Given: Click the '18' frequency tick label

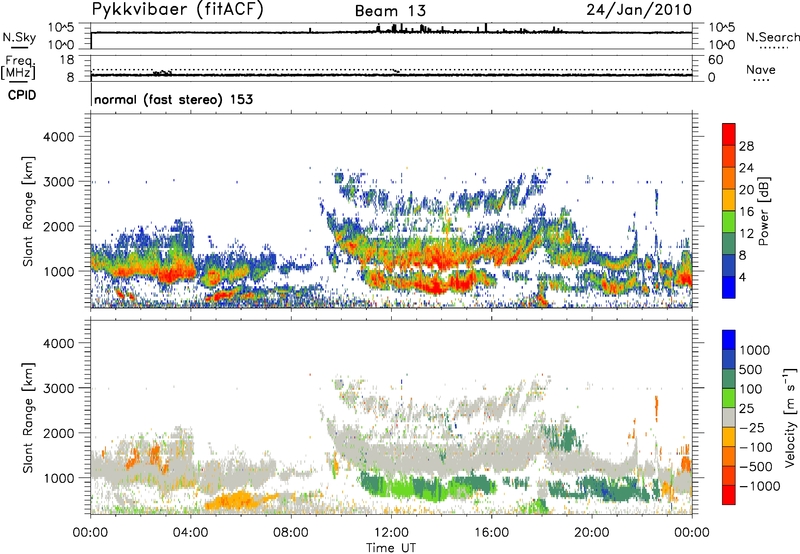Looking at the screenshot, I should pos(67,60).
